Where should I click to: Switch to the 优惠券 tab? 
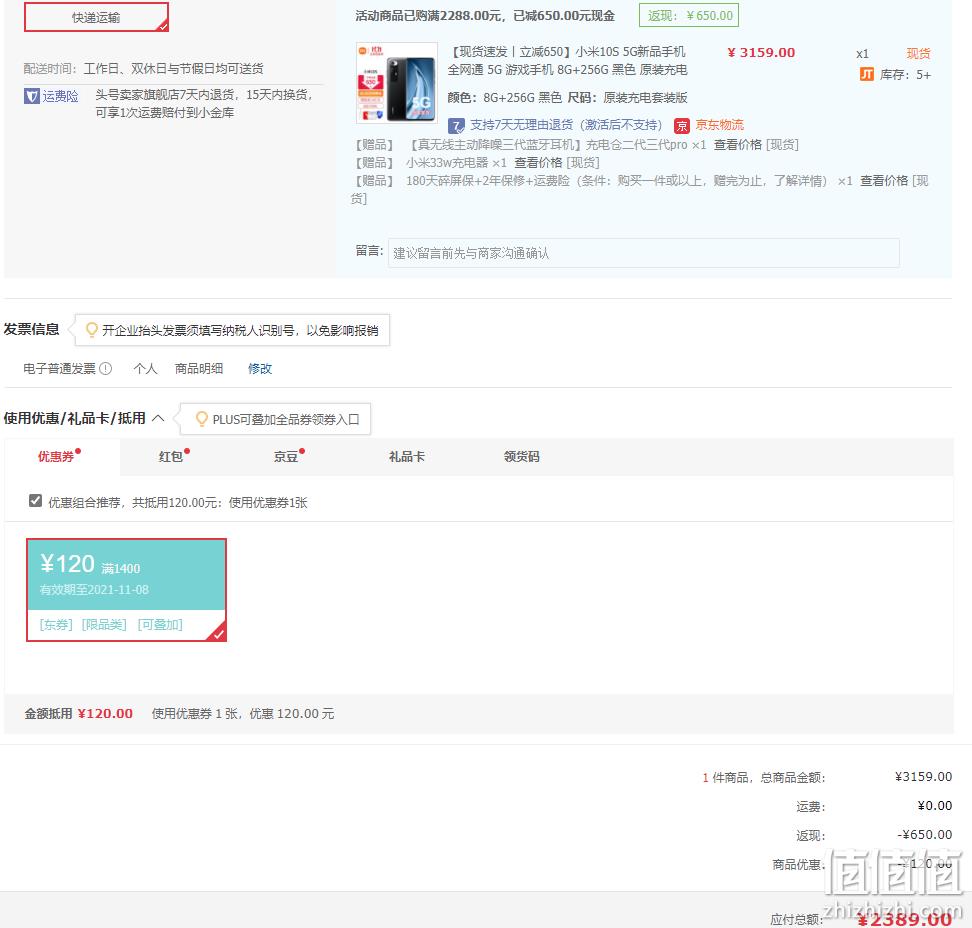click(x=62, y=457)
